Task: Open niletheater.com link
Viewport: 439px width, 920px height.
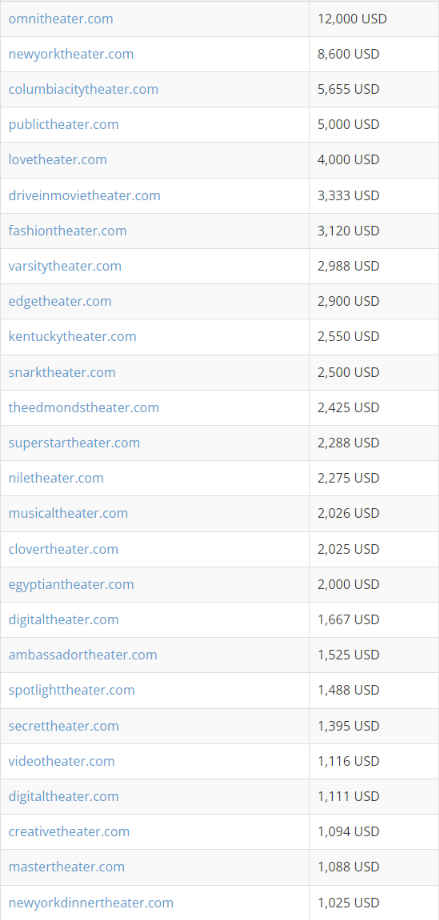Action: (x=56, y=478)
